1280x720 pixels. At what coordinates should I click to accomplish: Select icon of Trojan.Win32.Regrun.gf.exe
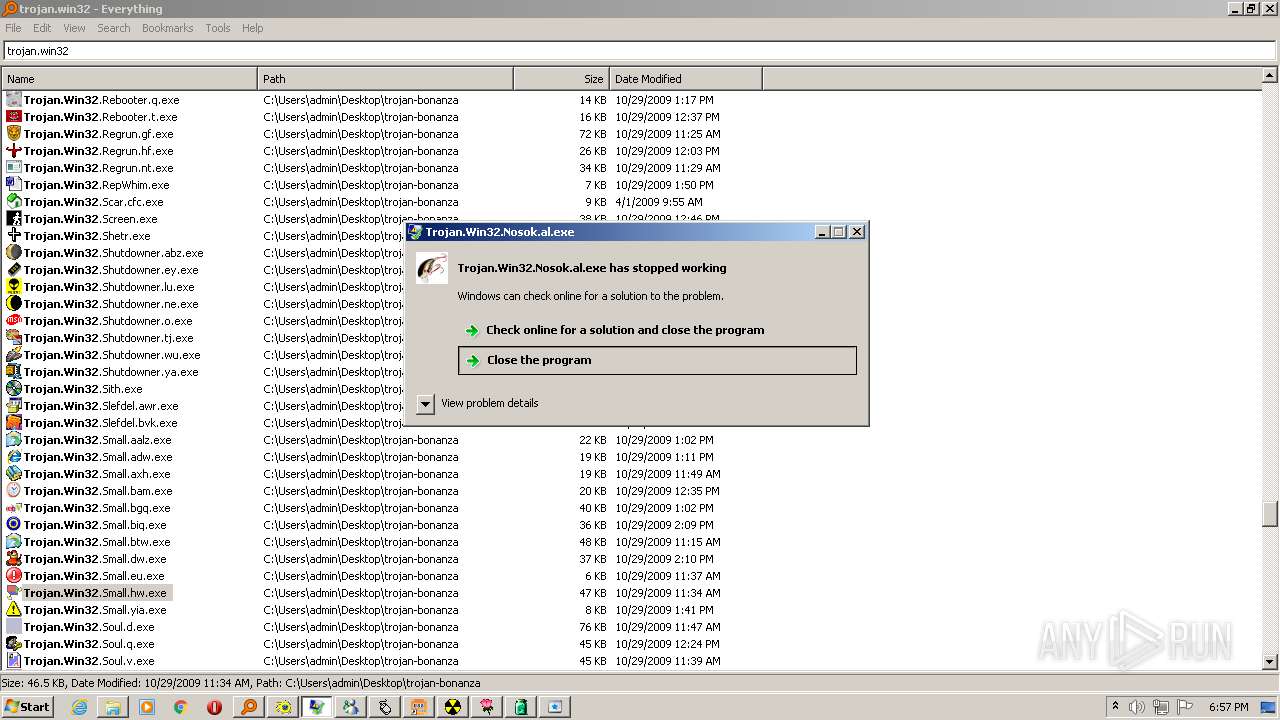tap(14, 134)
